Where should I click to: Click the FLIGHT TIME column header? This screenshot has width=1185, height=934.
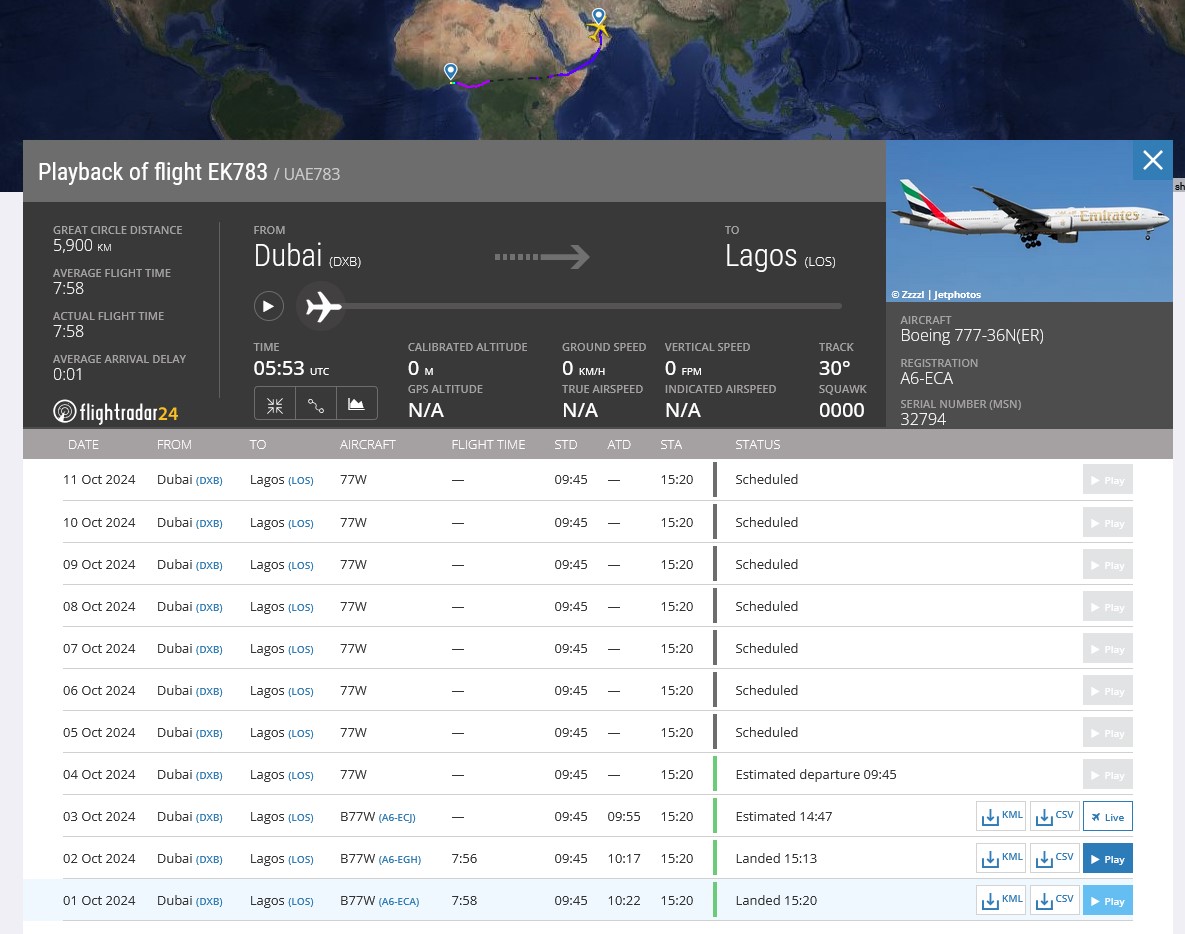pyautogui.click(x=488, y=444)
